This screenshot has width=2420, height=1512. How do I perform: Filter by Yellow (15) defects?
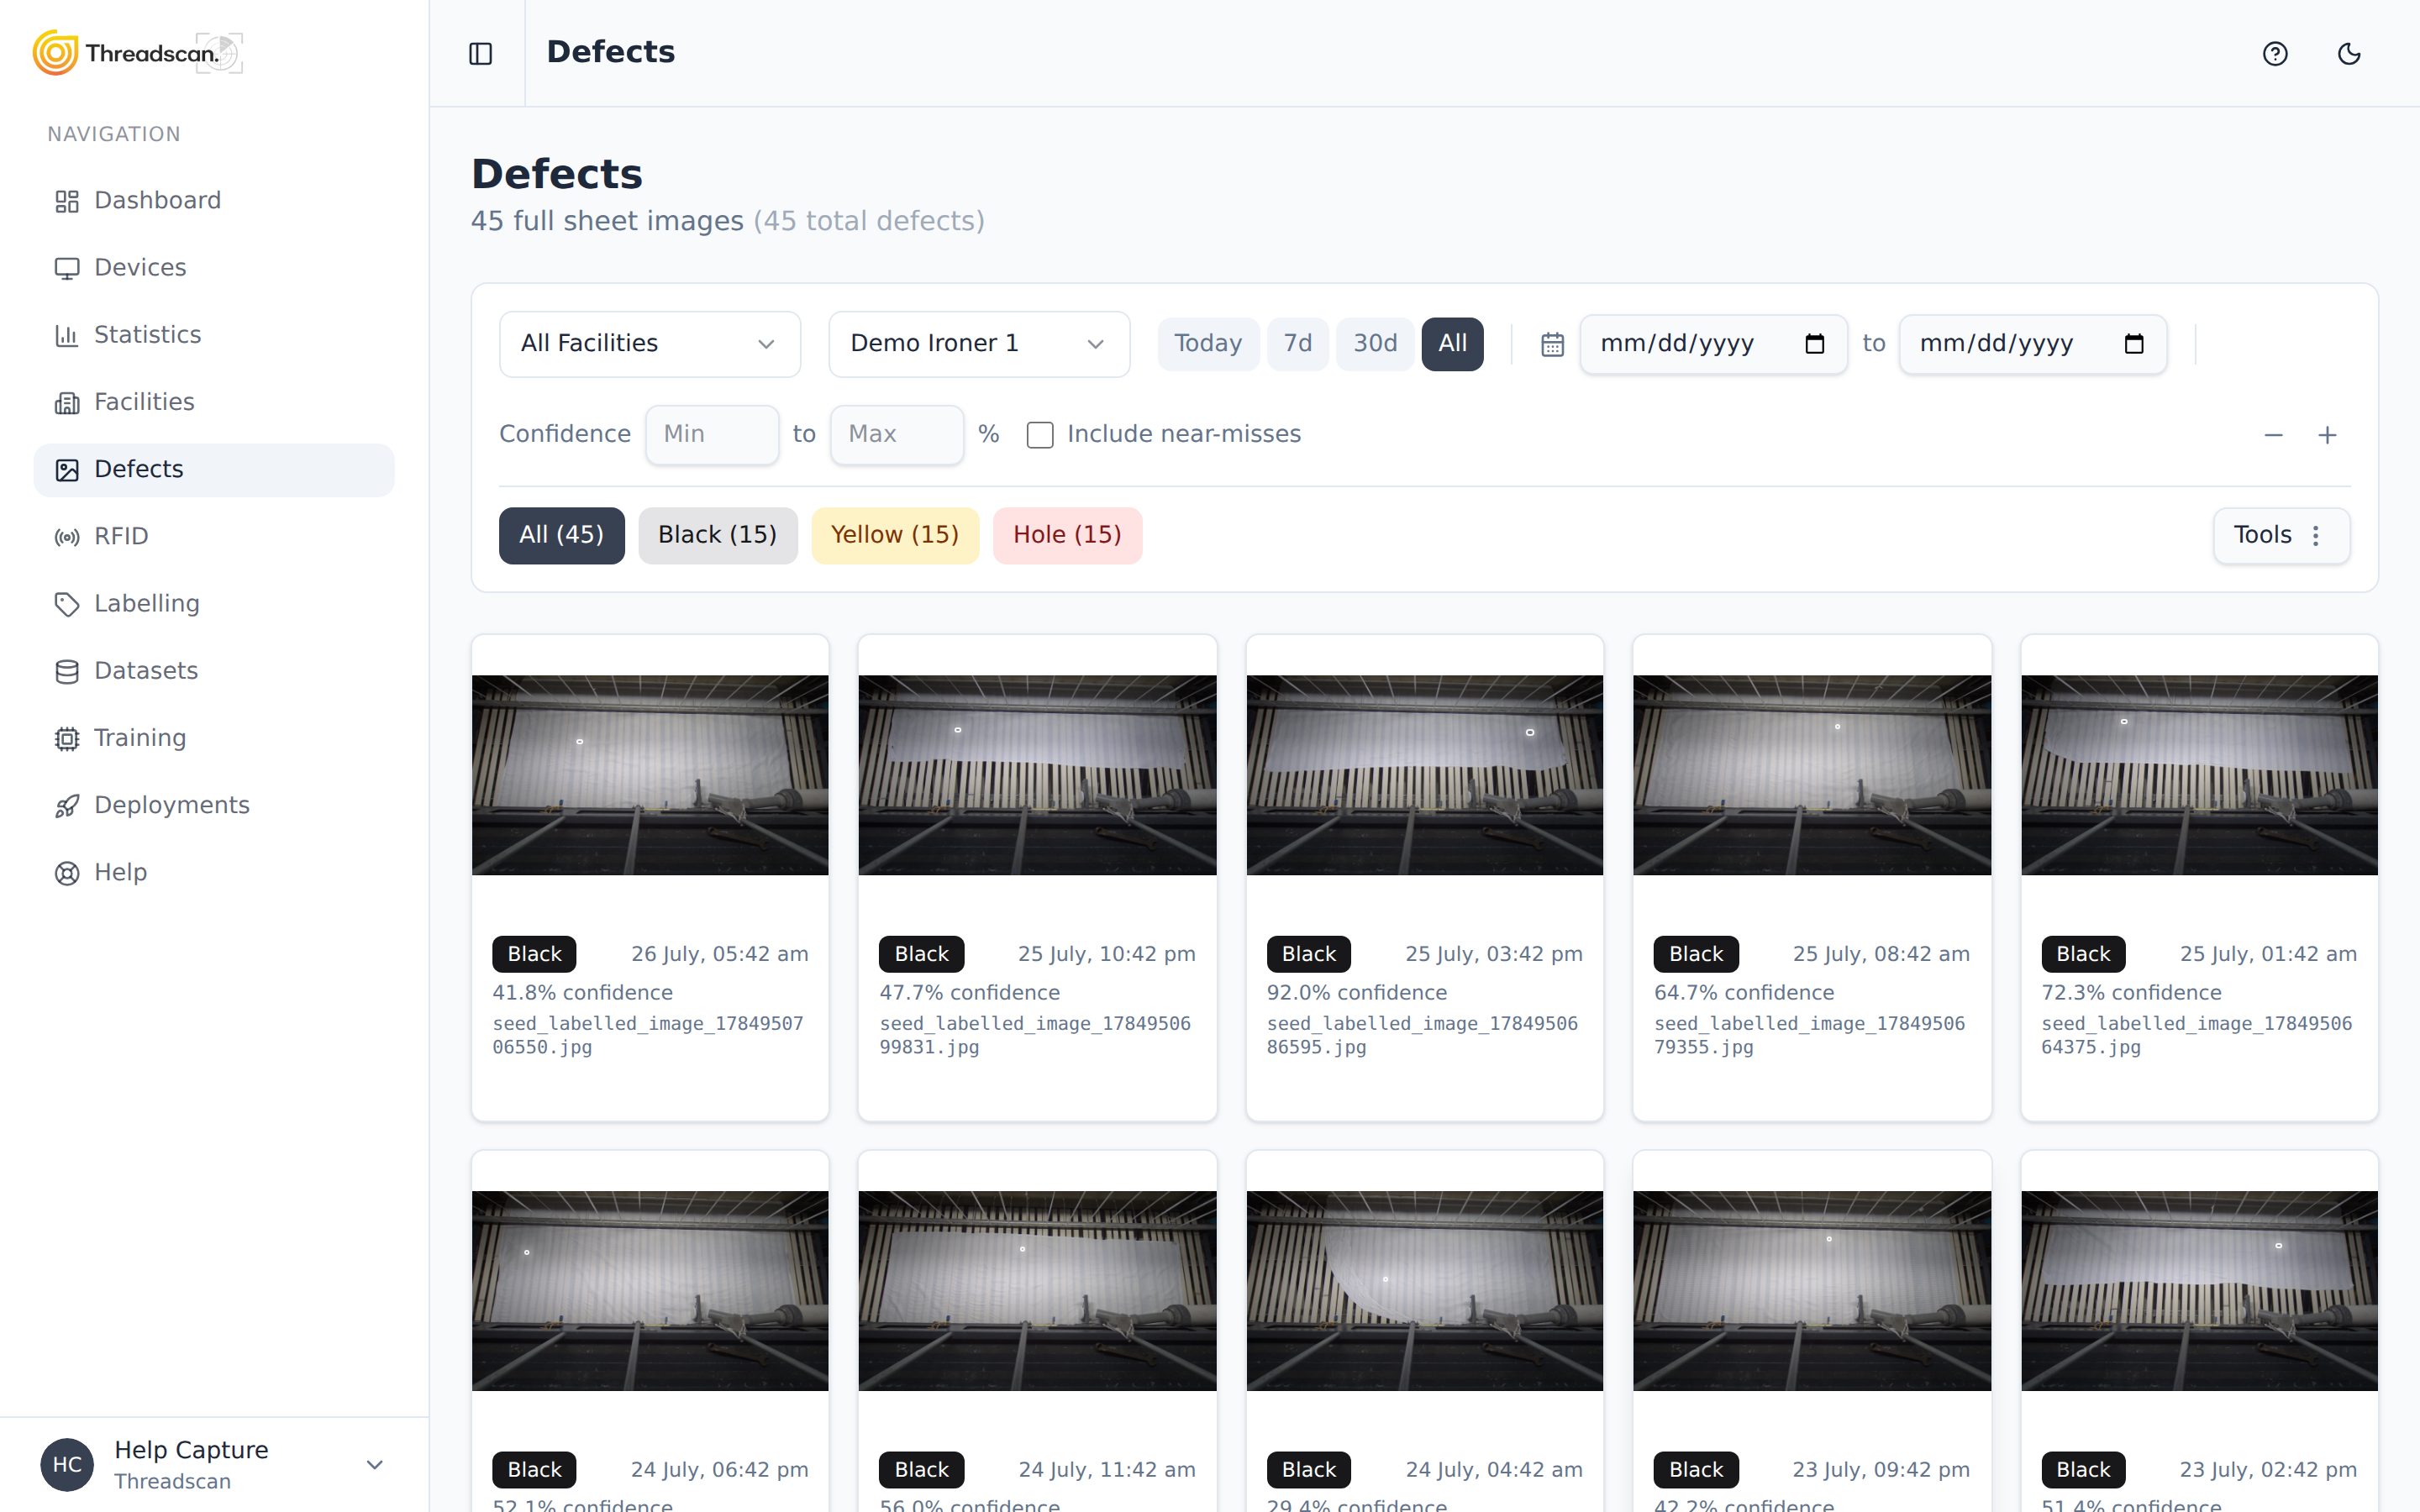click(x=895, y=536)
